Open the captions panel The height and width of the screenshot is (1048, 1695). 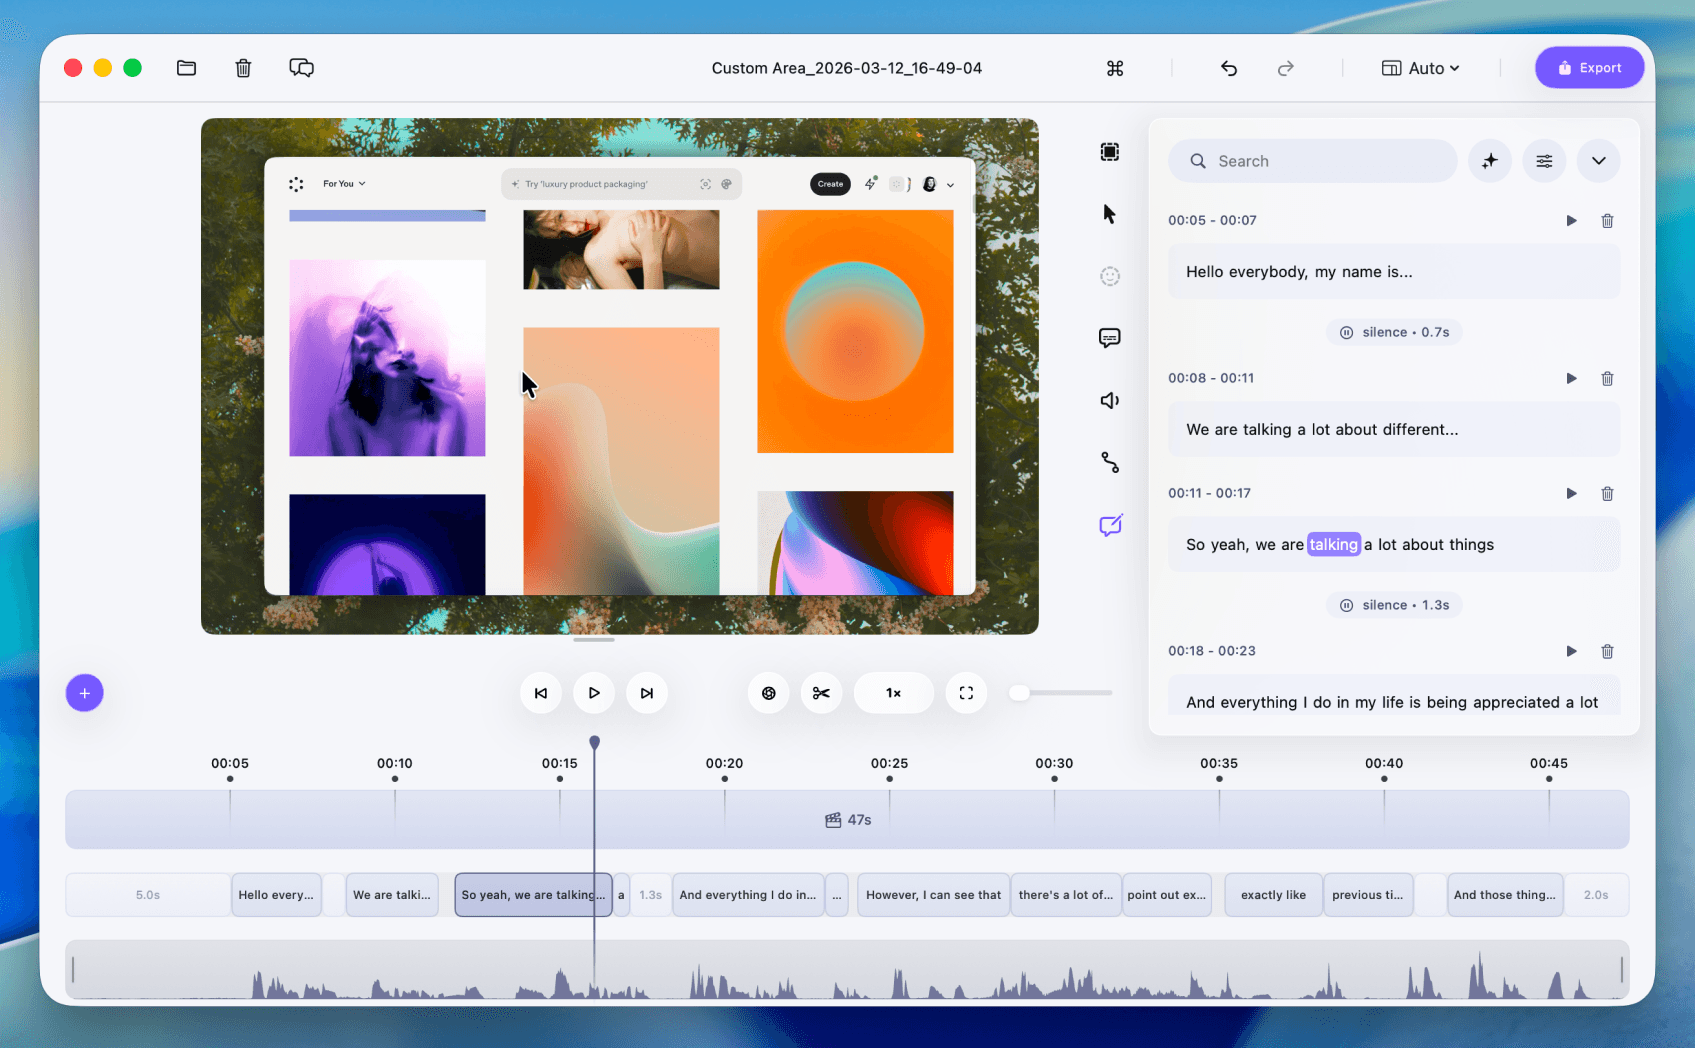pyautogui.click(x=1110, y=338)
